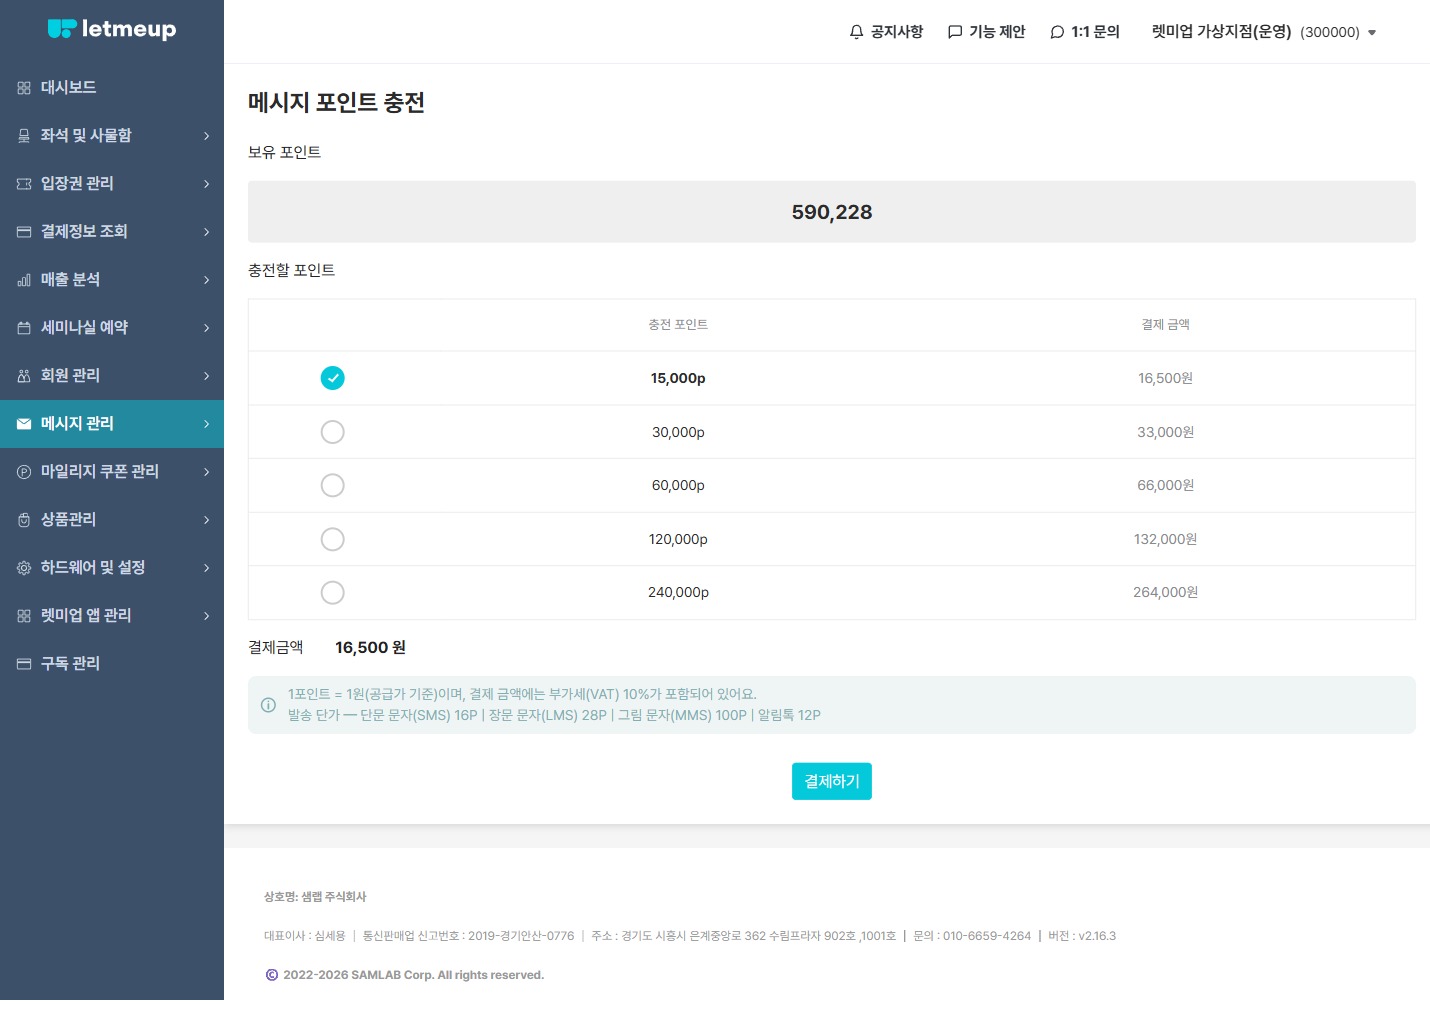Expand the 결제정보 조회 chevron

(x=207, y=232)
